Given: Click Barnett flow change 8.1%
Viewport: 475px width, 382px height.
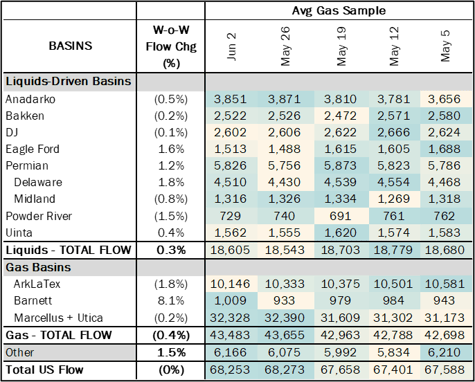Looking at the screenshot, I should [x=171, y=301].
